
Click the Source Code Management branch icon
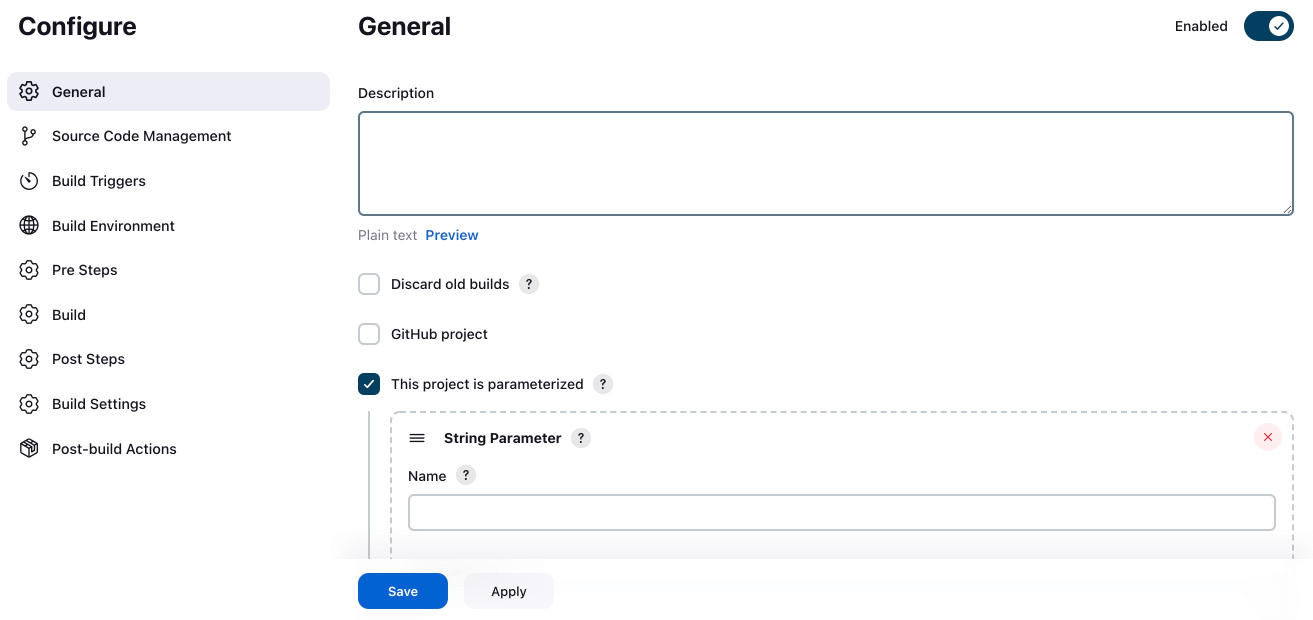(29, 136)
